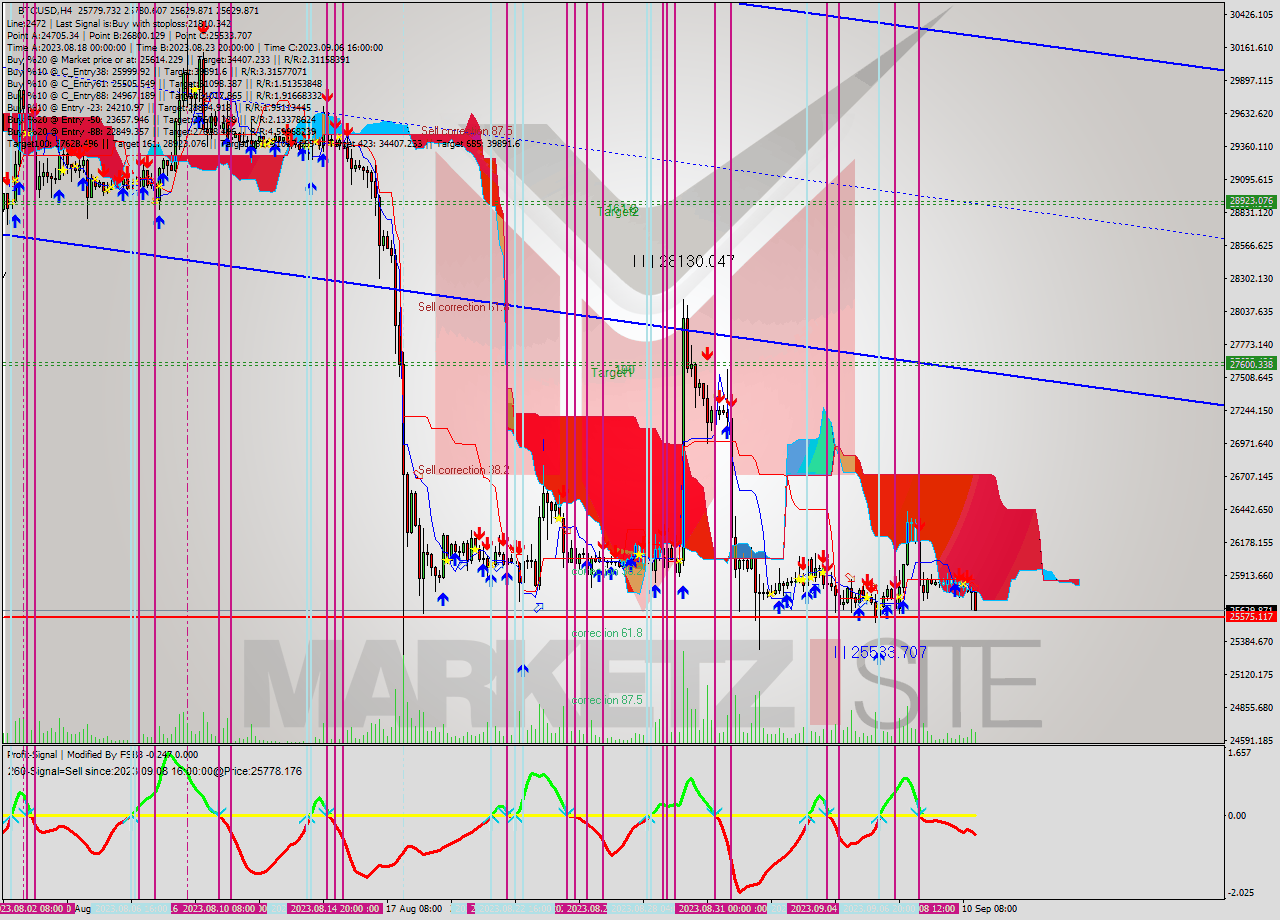Click the 'Sell correction 87.5' label
1280x920 pixels.
[466, 131]
